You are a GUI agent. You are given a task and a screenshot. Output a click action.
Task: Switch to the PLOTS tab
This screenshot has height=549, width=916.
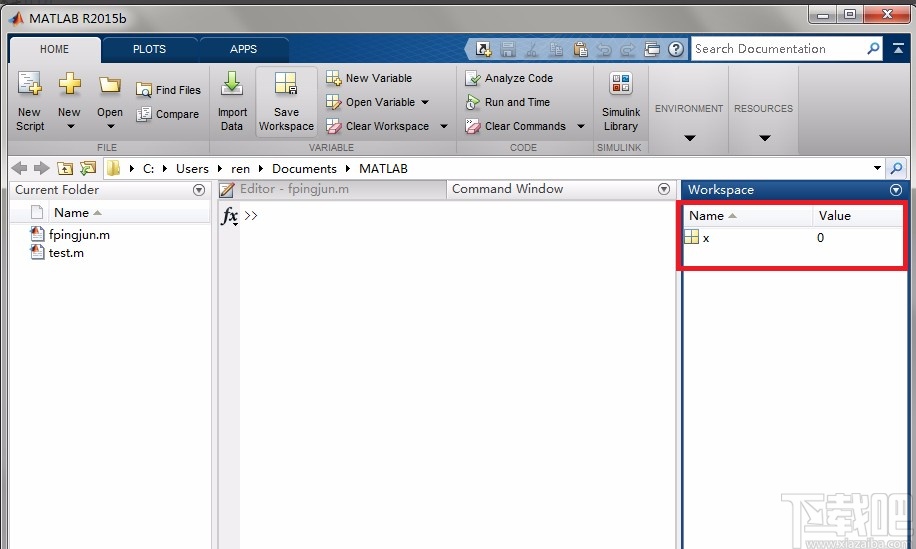[150, 50]
